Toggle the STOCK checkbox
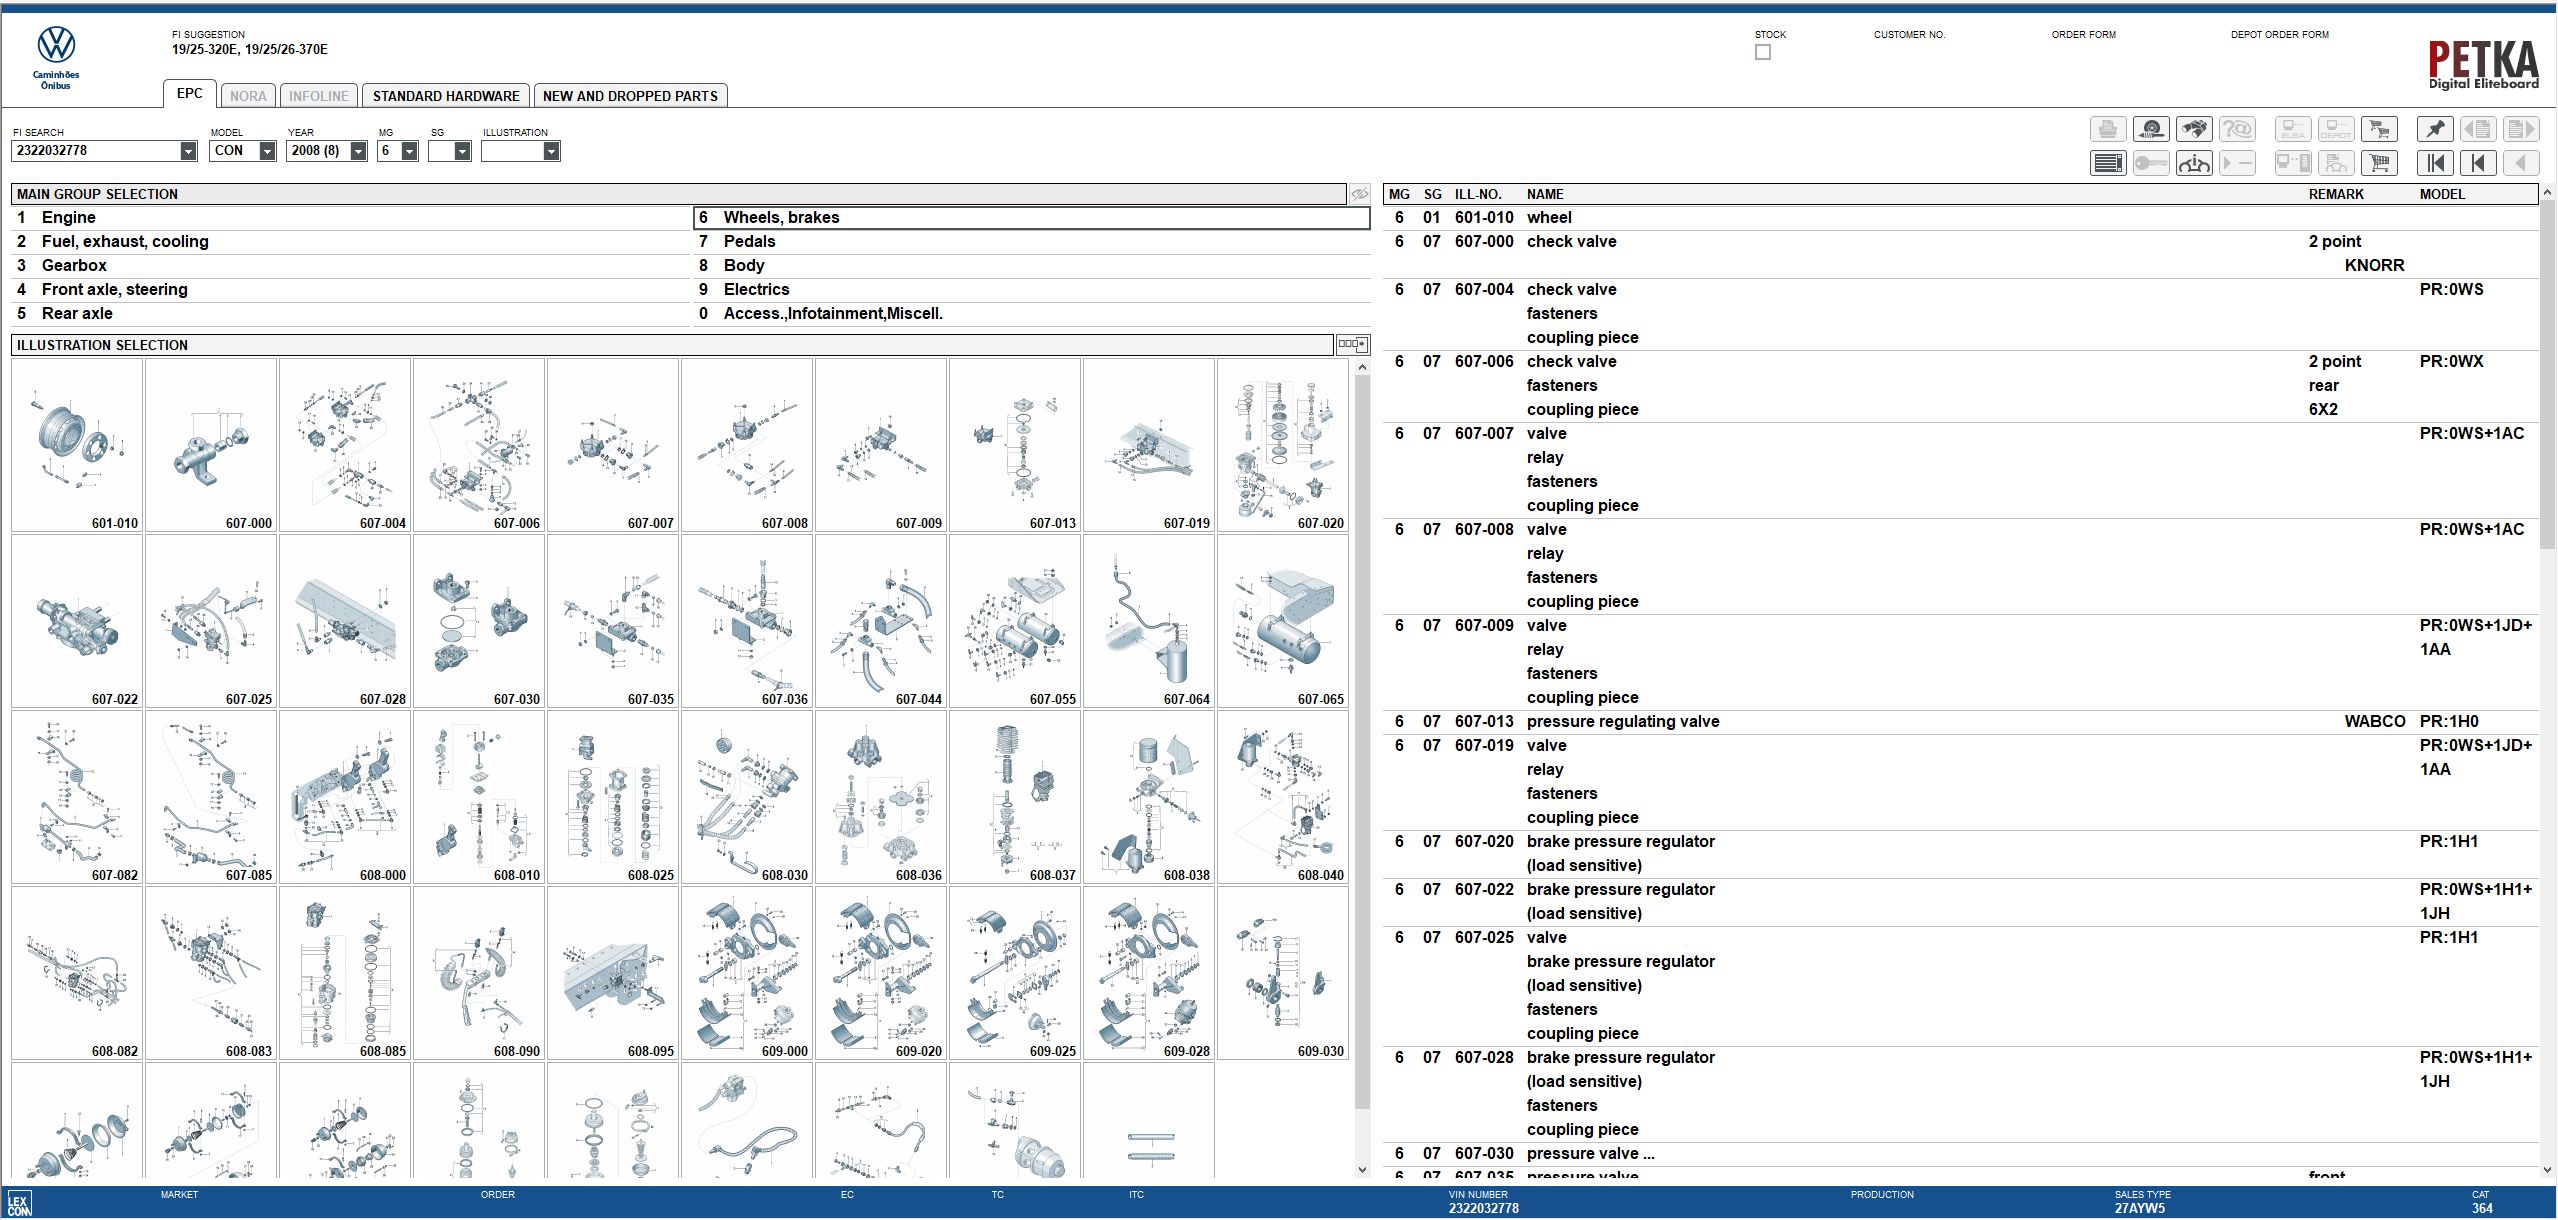This screenshot has height=1220, width=2558. coord(1762,52)
